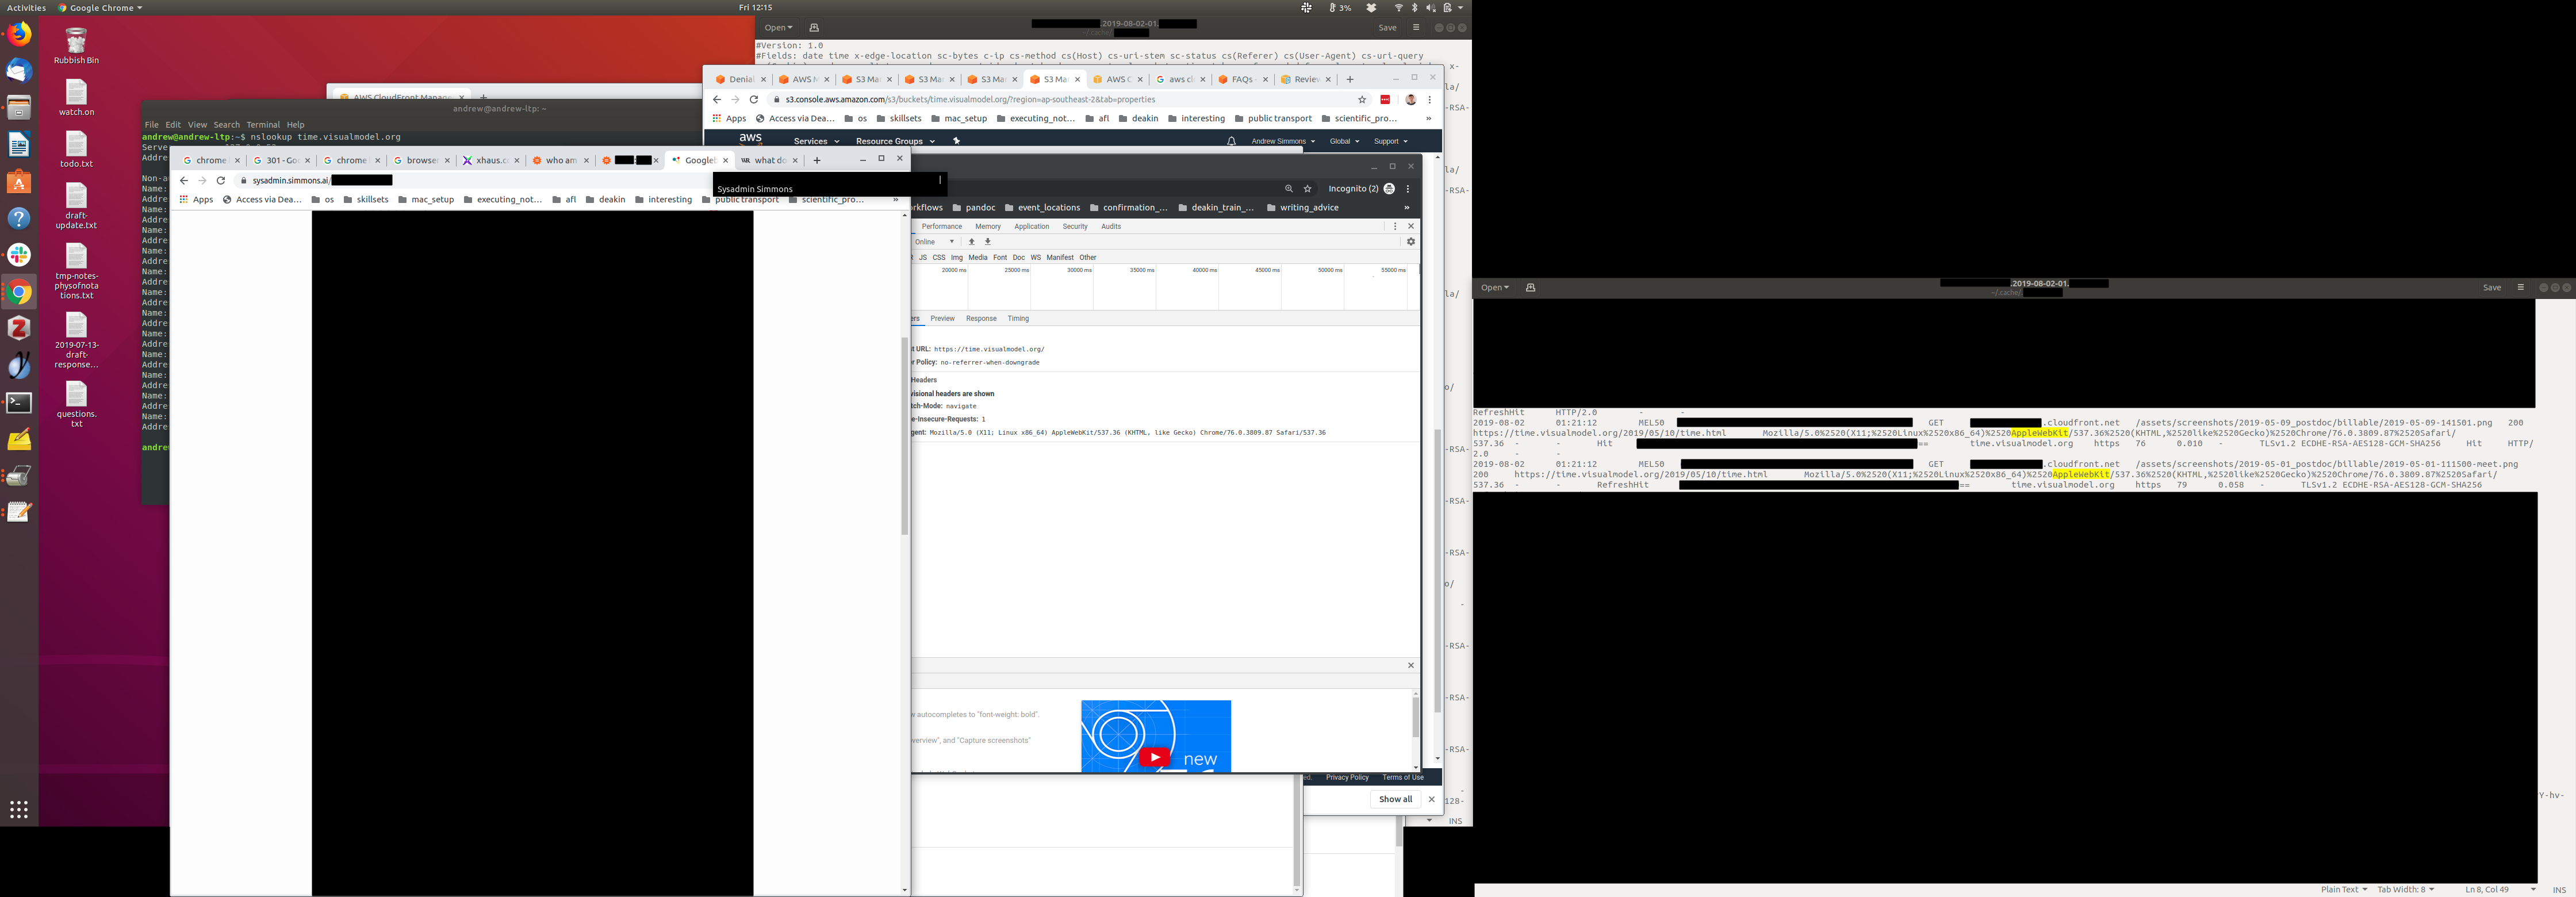Expand the AWS Services dropdown

point(816,141)
